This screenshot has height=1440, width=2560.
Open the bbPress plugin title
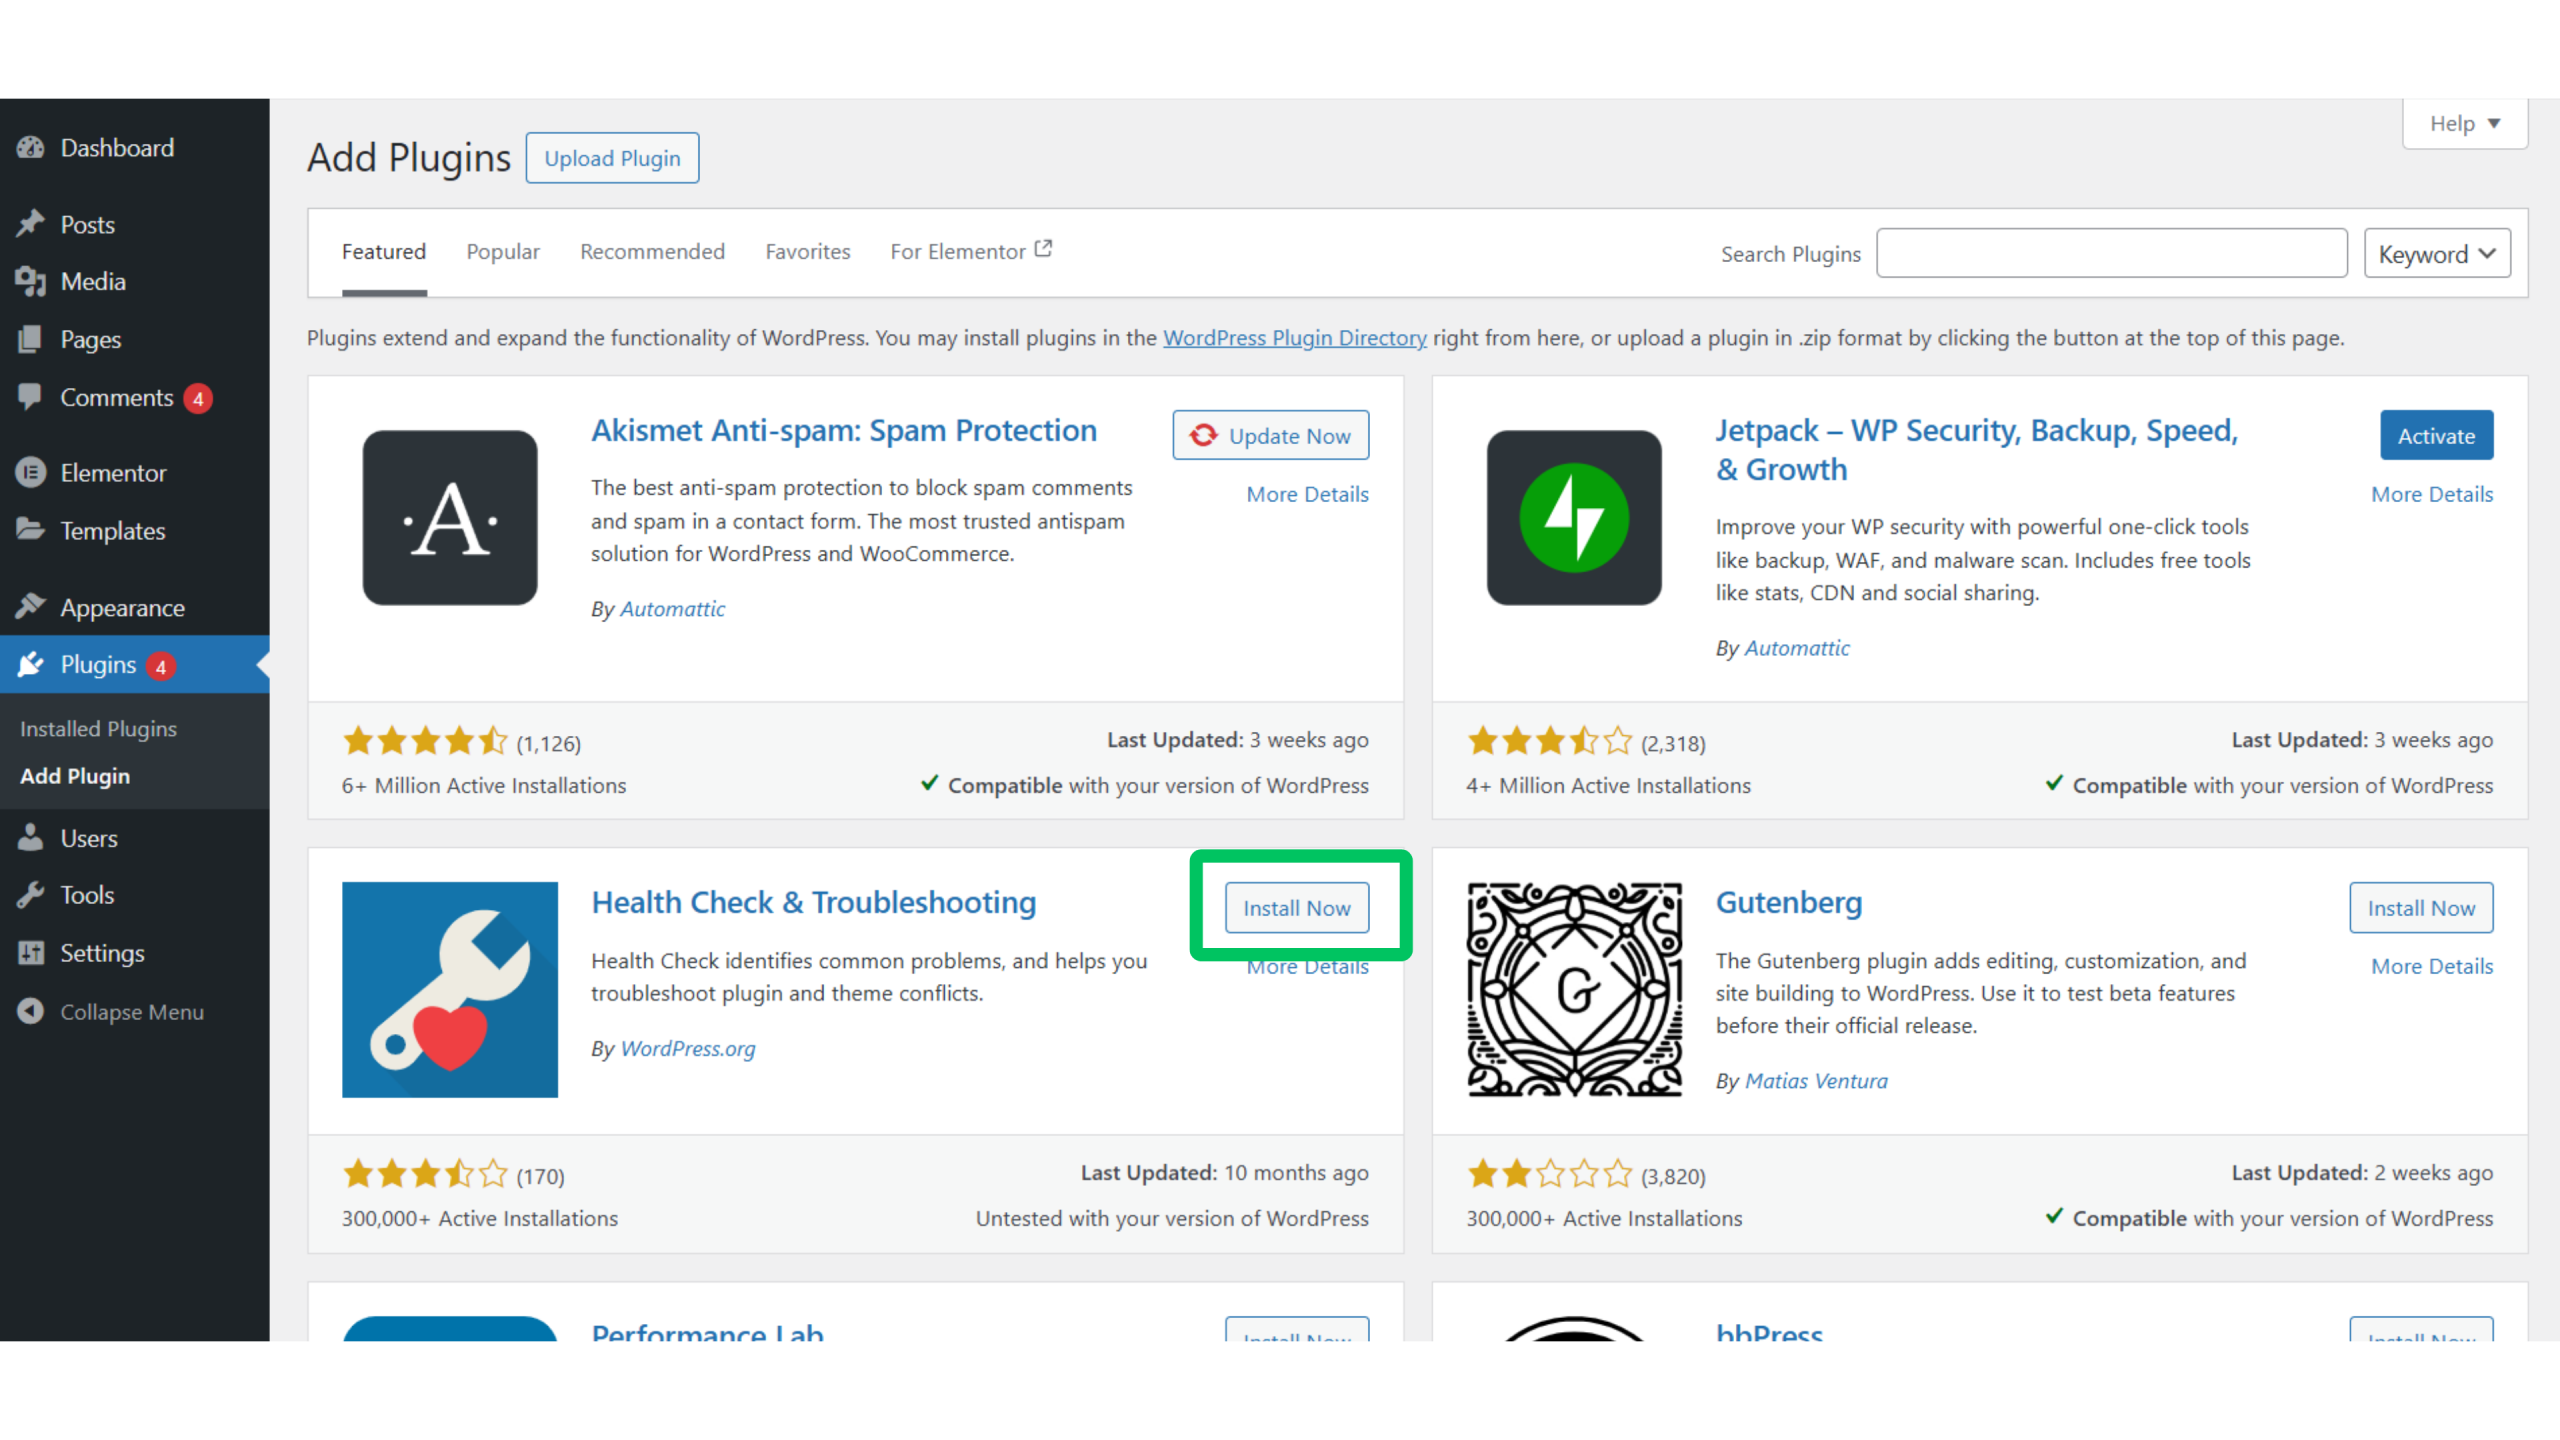(1769, 1331)
